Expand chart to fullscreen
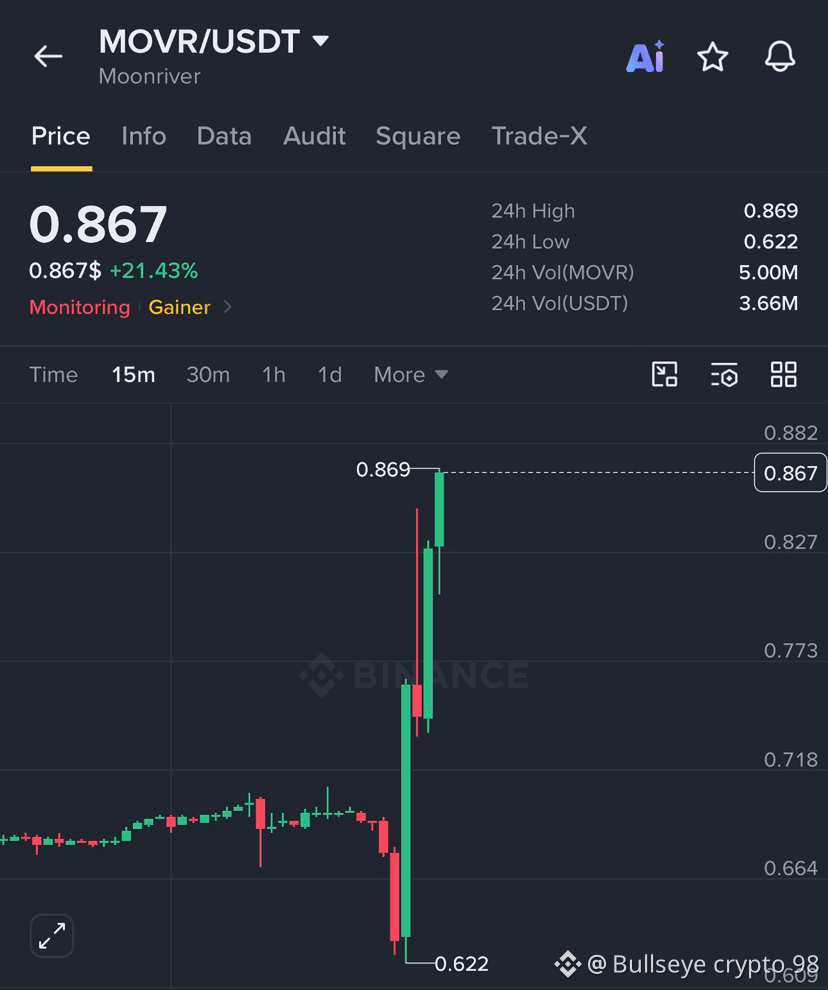This screenshot has width=828, height=990. (x=52, y=936)
